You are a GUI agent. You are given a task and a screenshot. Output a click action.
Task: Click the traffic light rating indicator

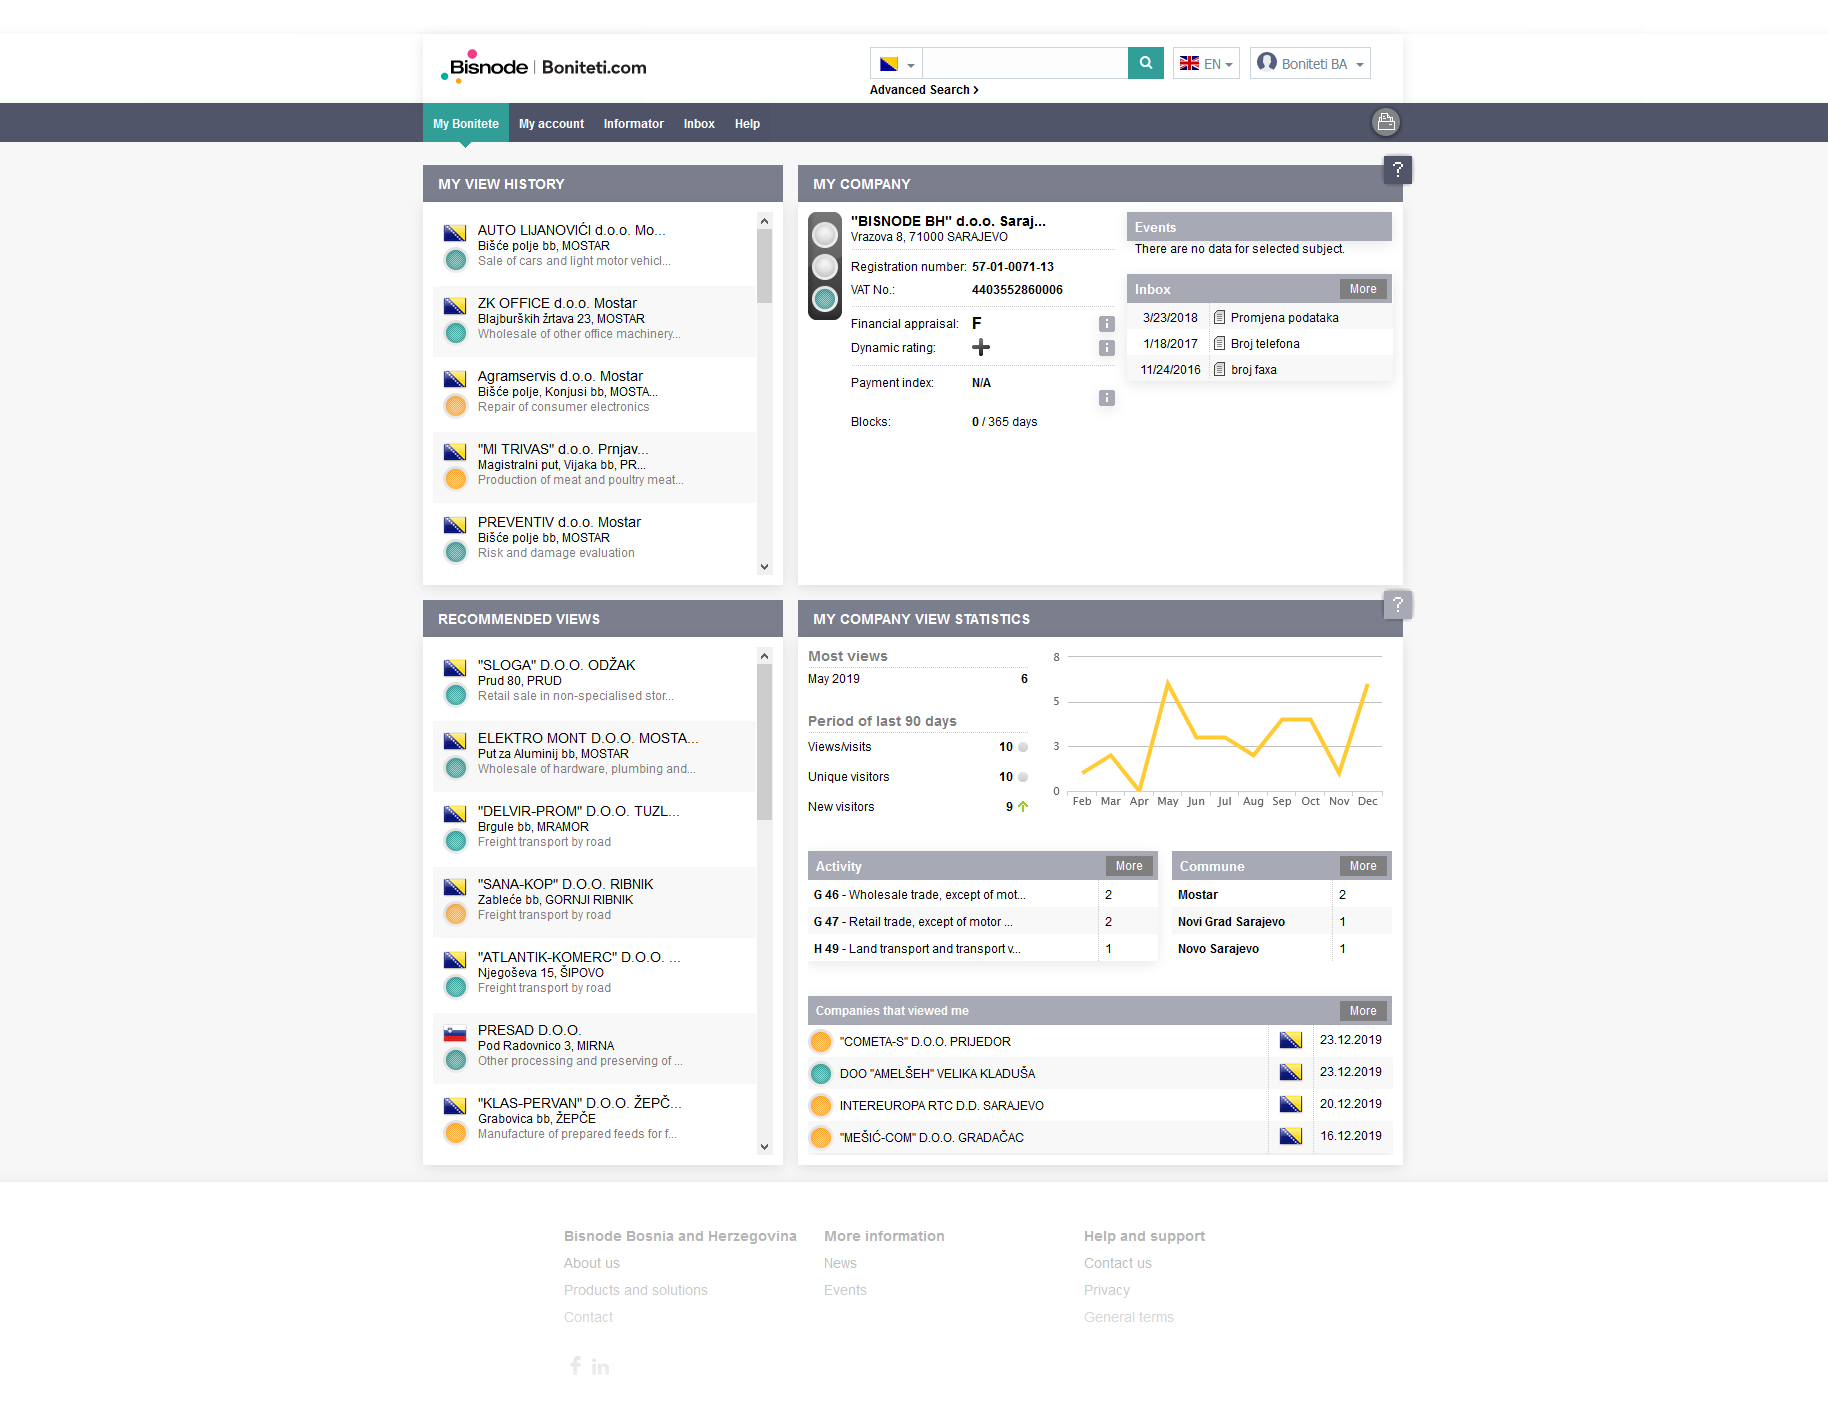825,266
